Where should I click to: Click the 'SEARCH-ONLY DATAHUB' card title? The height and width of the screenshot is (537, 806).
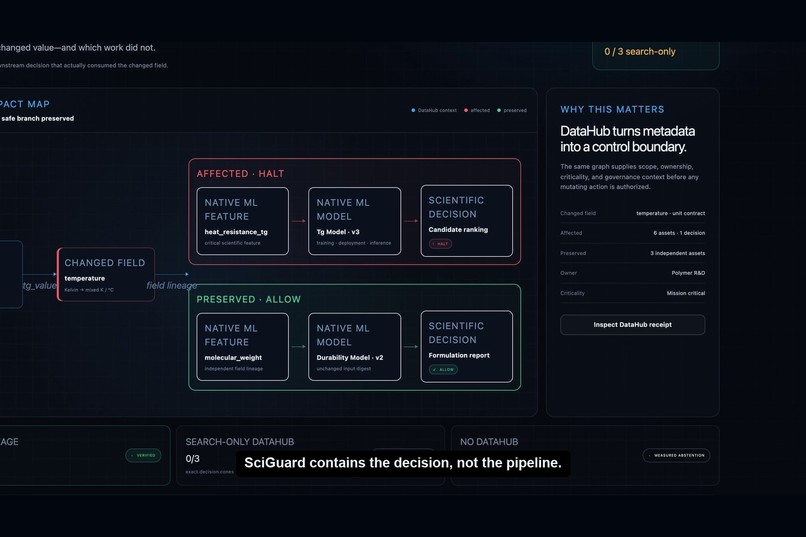pyautogui.click(x=240, y=442)
